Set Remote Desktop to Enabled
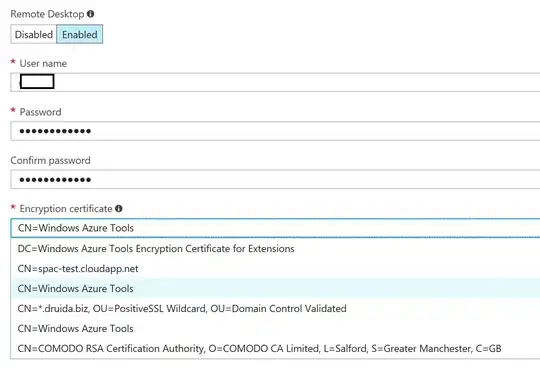Image resolution: width=540 pixels, height=368 pixels. point(80,34)
